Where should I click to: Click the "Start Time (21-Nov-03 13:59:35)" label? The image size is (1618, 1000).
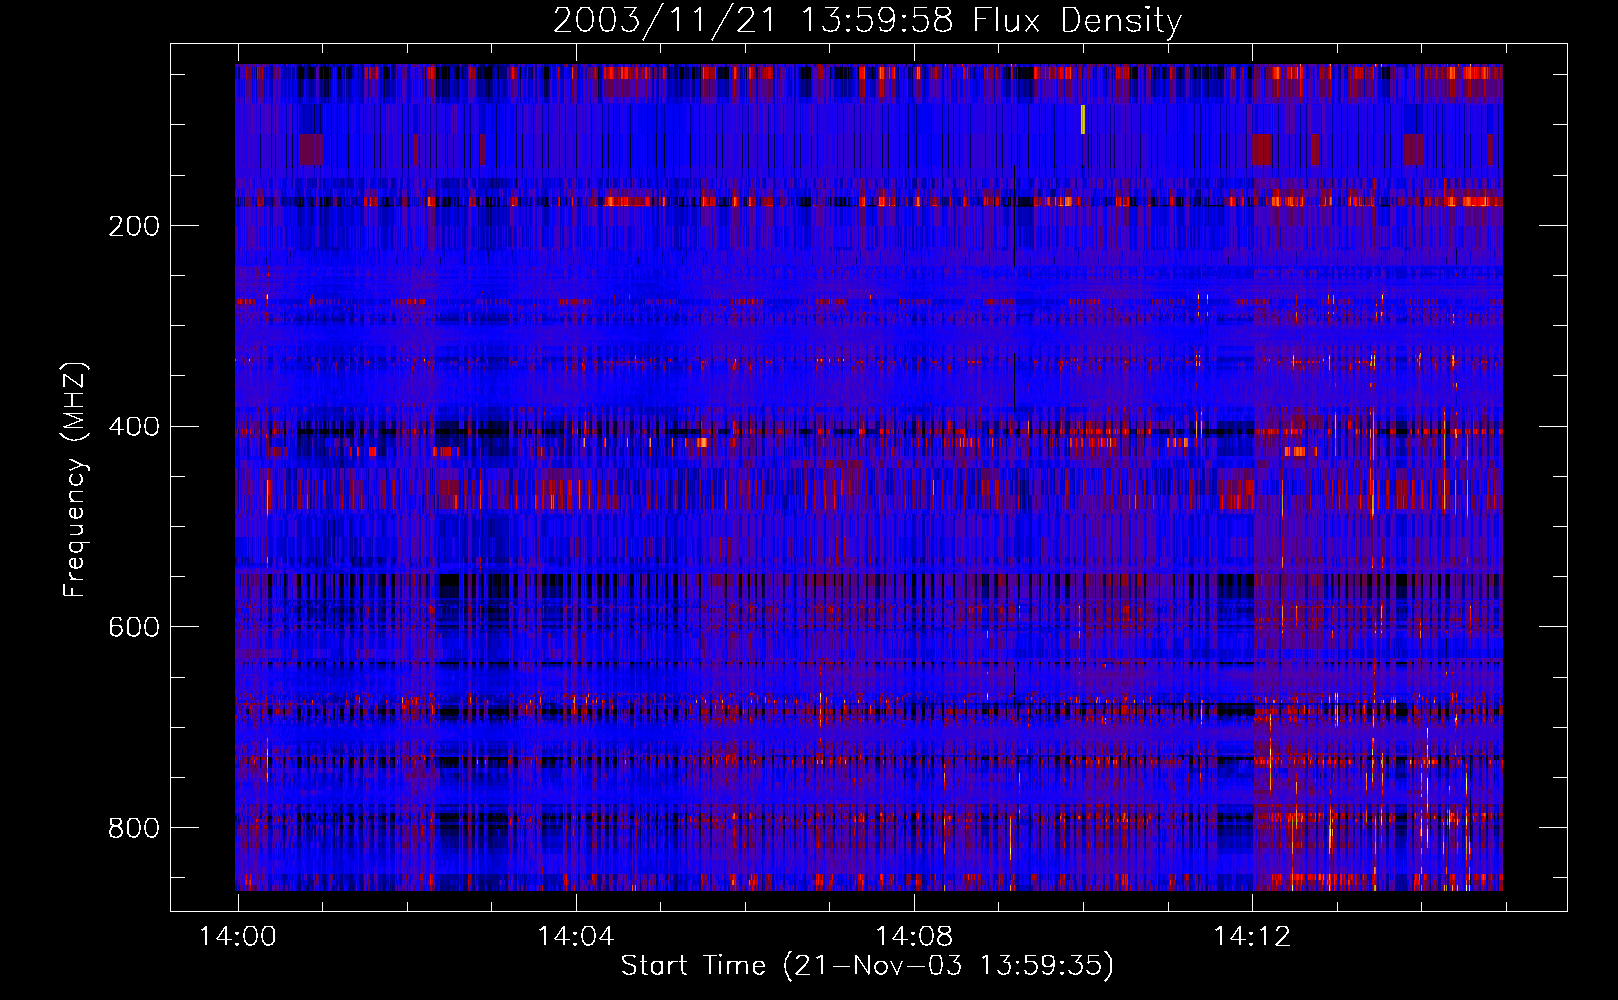click(867, 966)
